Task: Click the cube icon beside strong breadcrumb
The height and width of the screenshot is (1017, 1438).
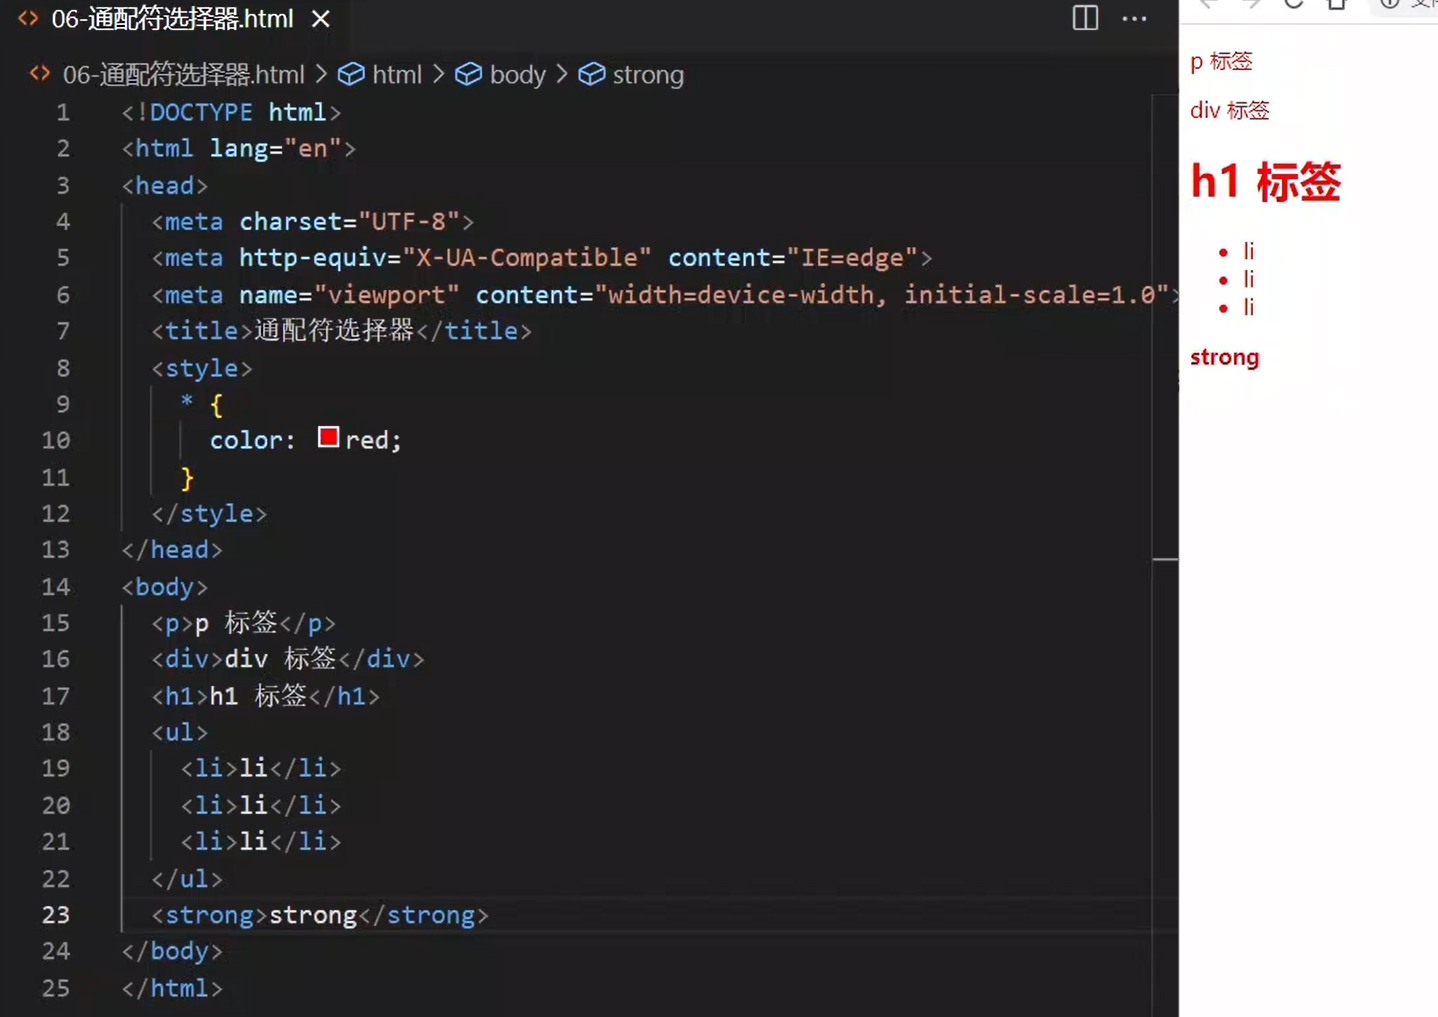Action: [592, 75]
